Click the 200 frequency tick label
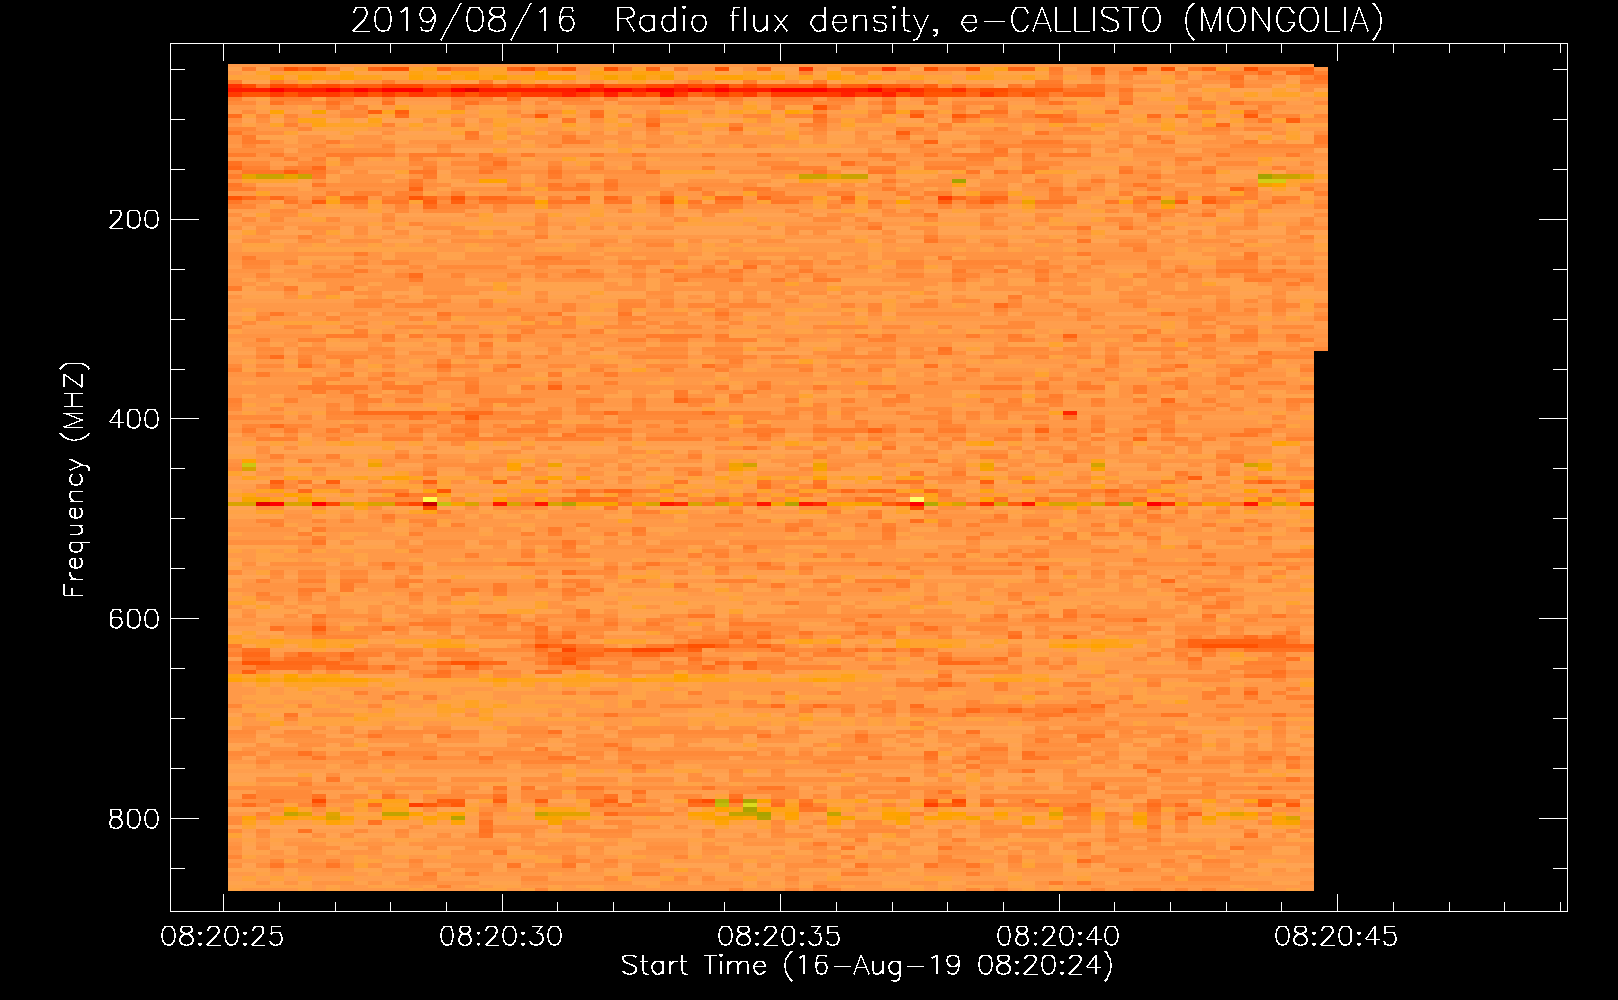 point(134,219)
